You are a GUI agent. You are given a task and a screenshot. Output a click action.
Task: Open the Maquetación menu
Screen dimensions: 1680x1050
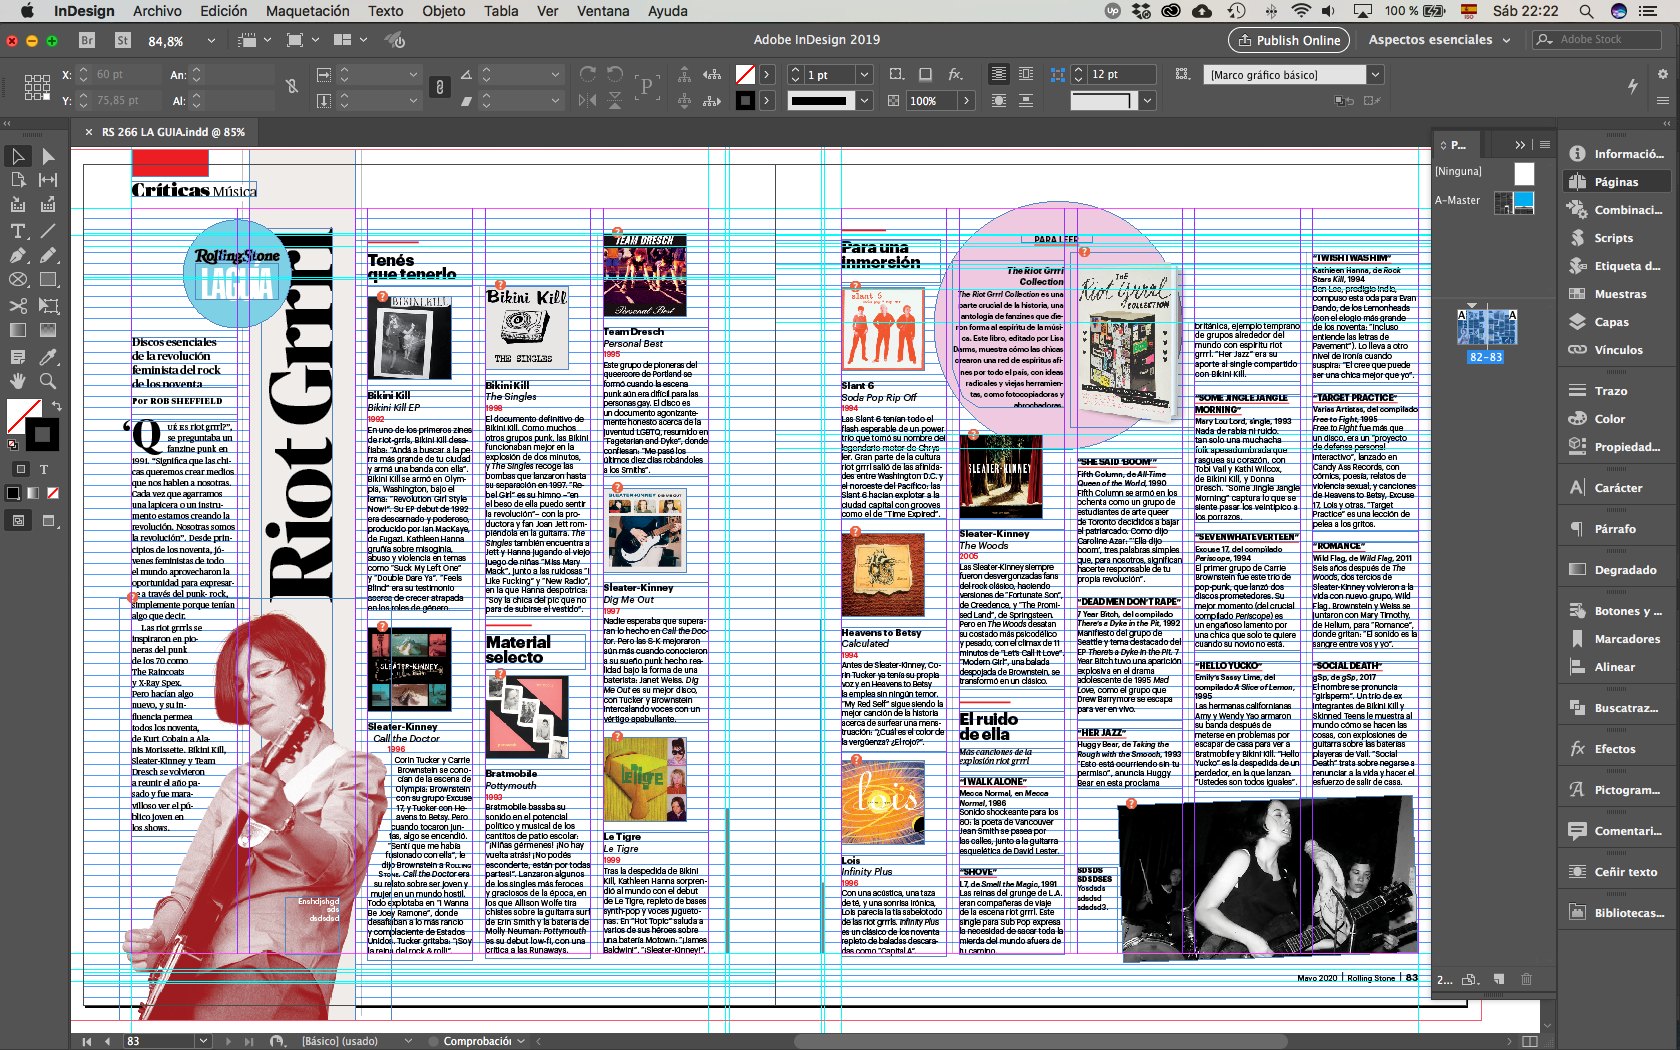[308, 11]
